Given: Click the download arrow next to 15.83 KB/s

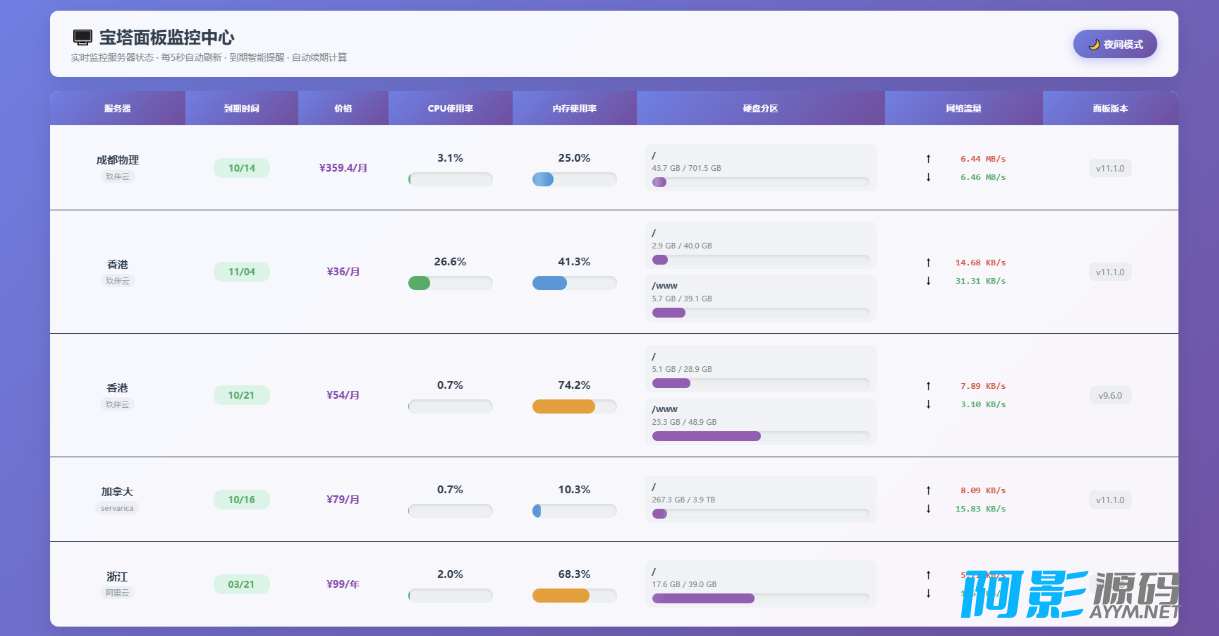Looking at the screenshot, I should (x=928, y=508).
